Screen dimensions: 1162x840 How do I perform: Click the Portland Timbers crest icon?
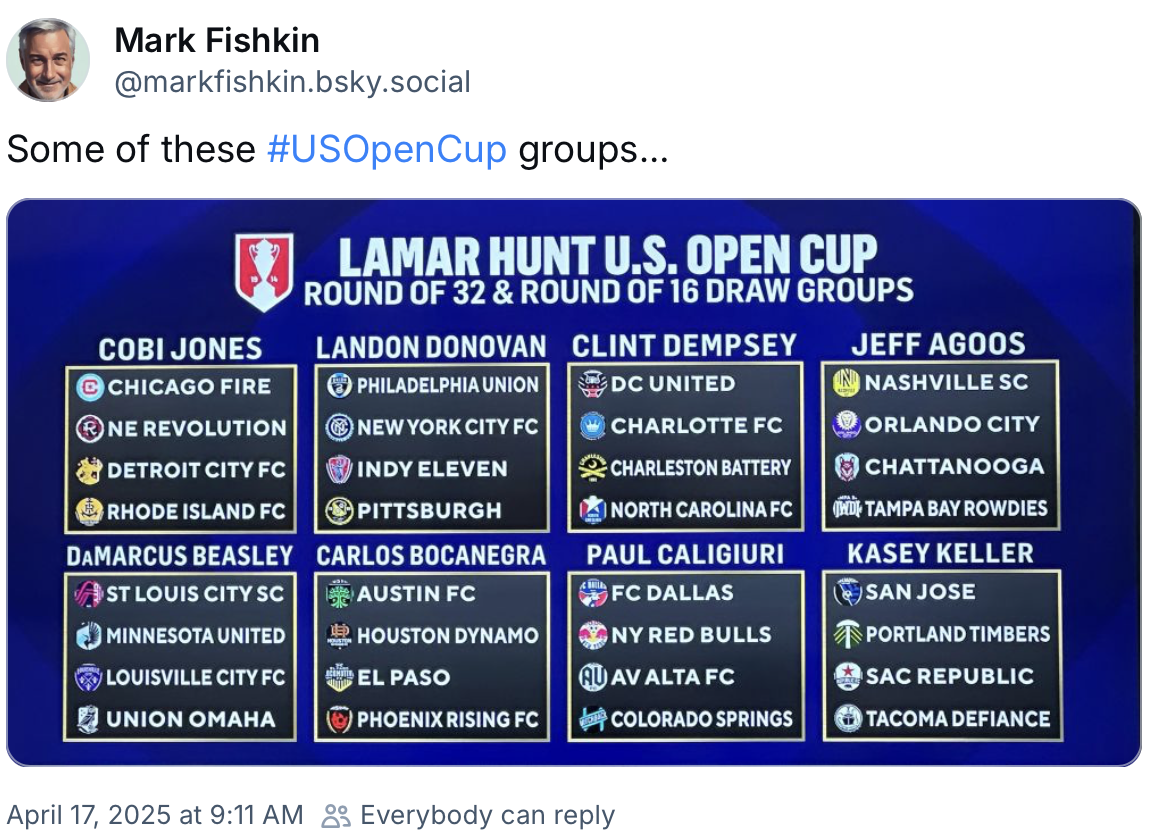click(x=848, y=634)
